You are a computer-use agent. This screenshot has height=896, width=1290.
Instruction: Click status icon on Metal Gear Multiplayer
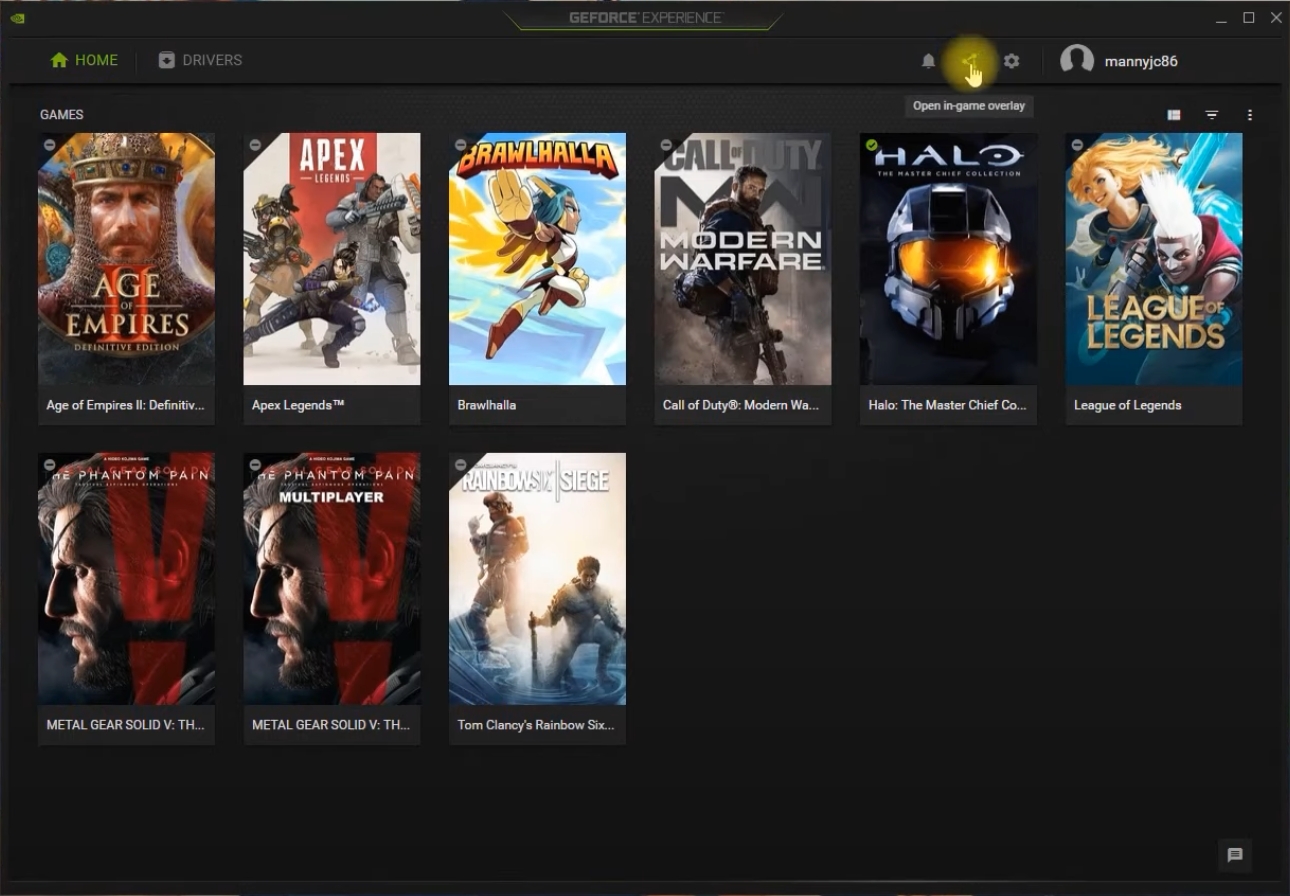(x=255, y=465)
